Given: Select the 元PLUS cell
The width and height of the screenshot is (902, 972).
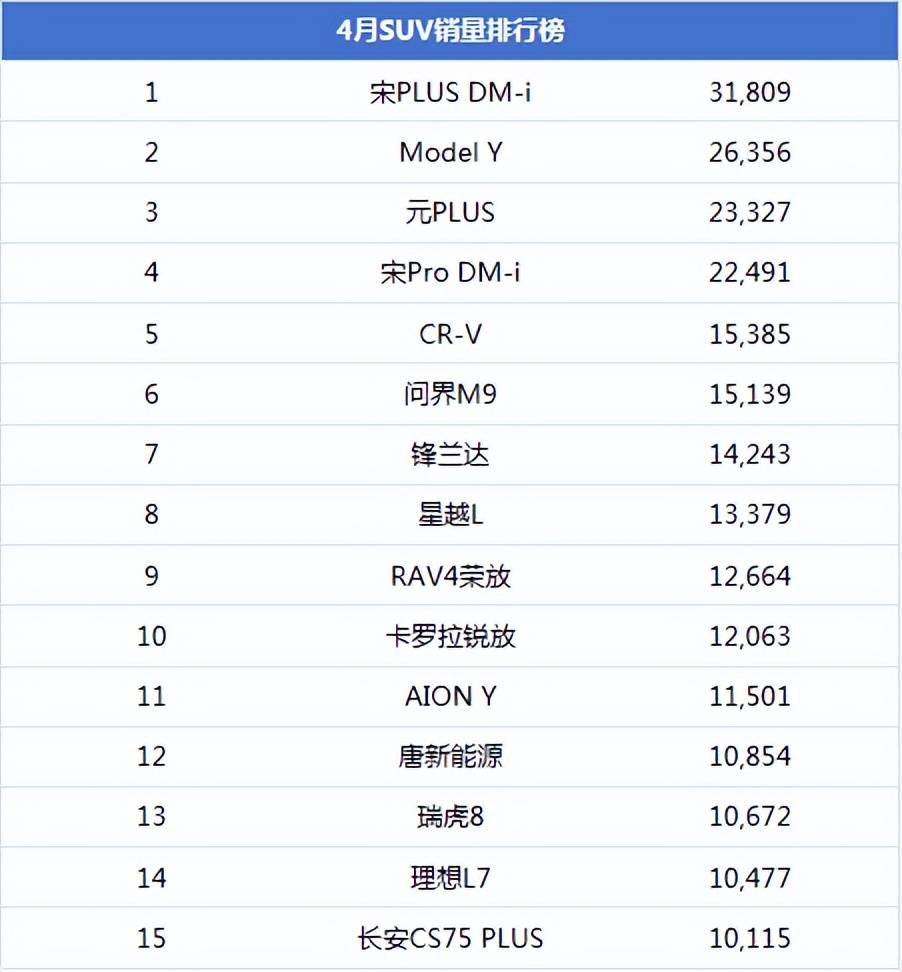Looking at the screenshot, I should tap(450, 213).
